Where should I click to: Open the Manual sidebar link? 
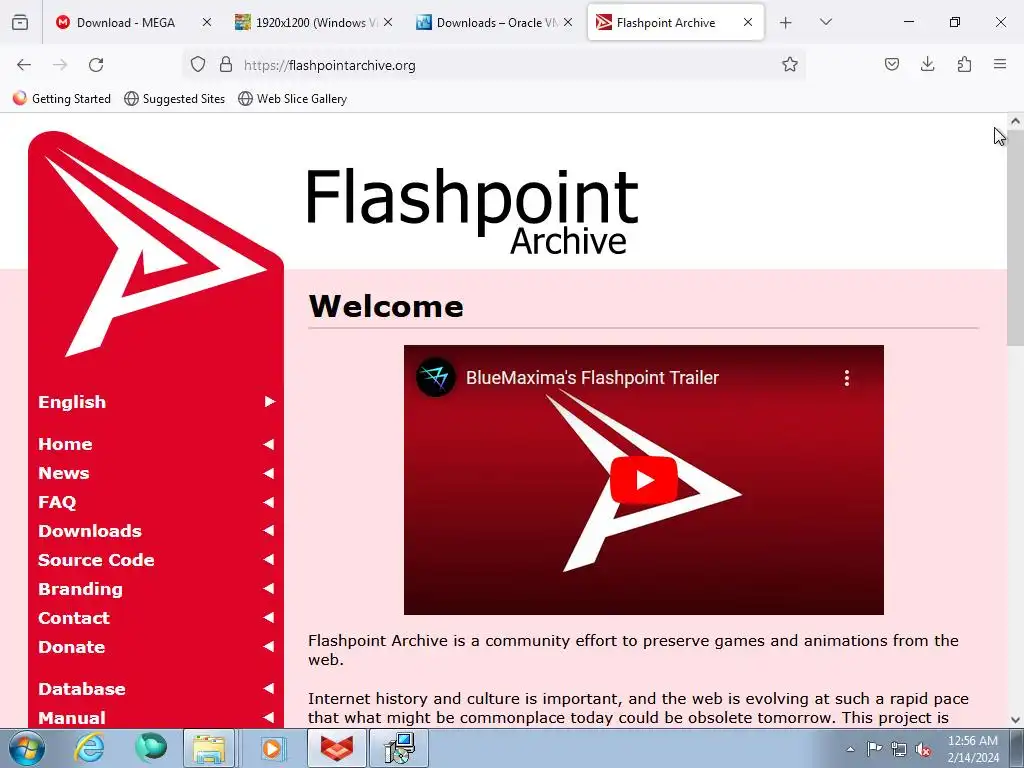tap(156, 718)
